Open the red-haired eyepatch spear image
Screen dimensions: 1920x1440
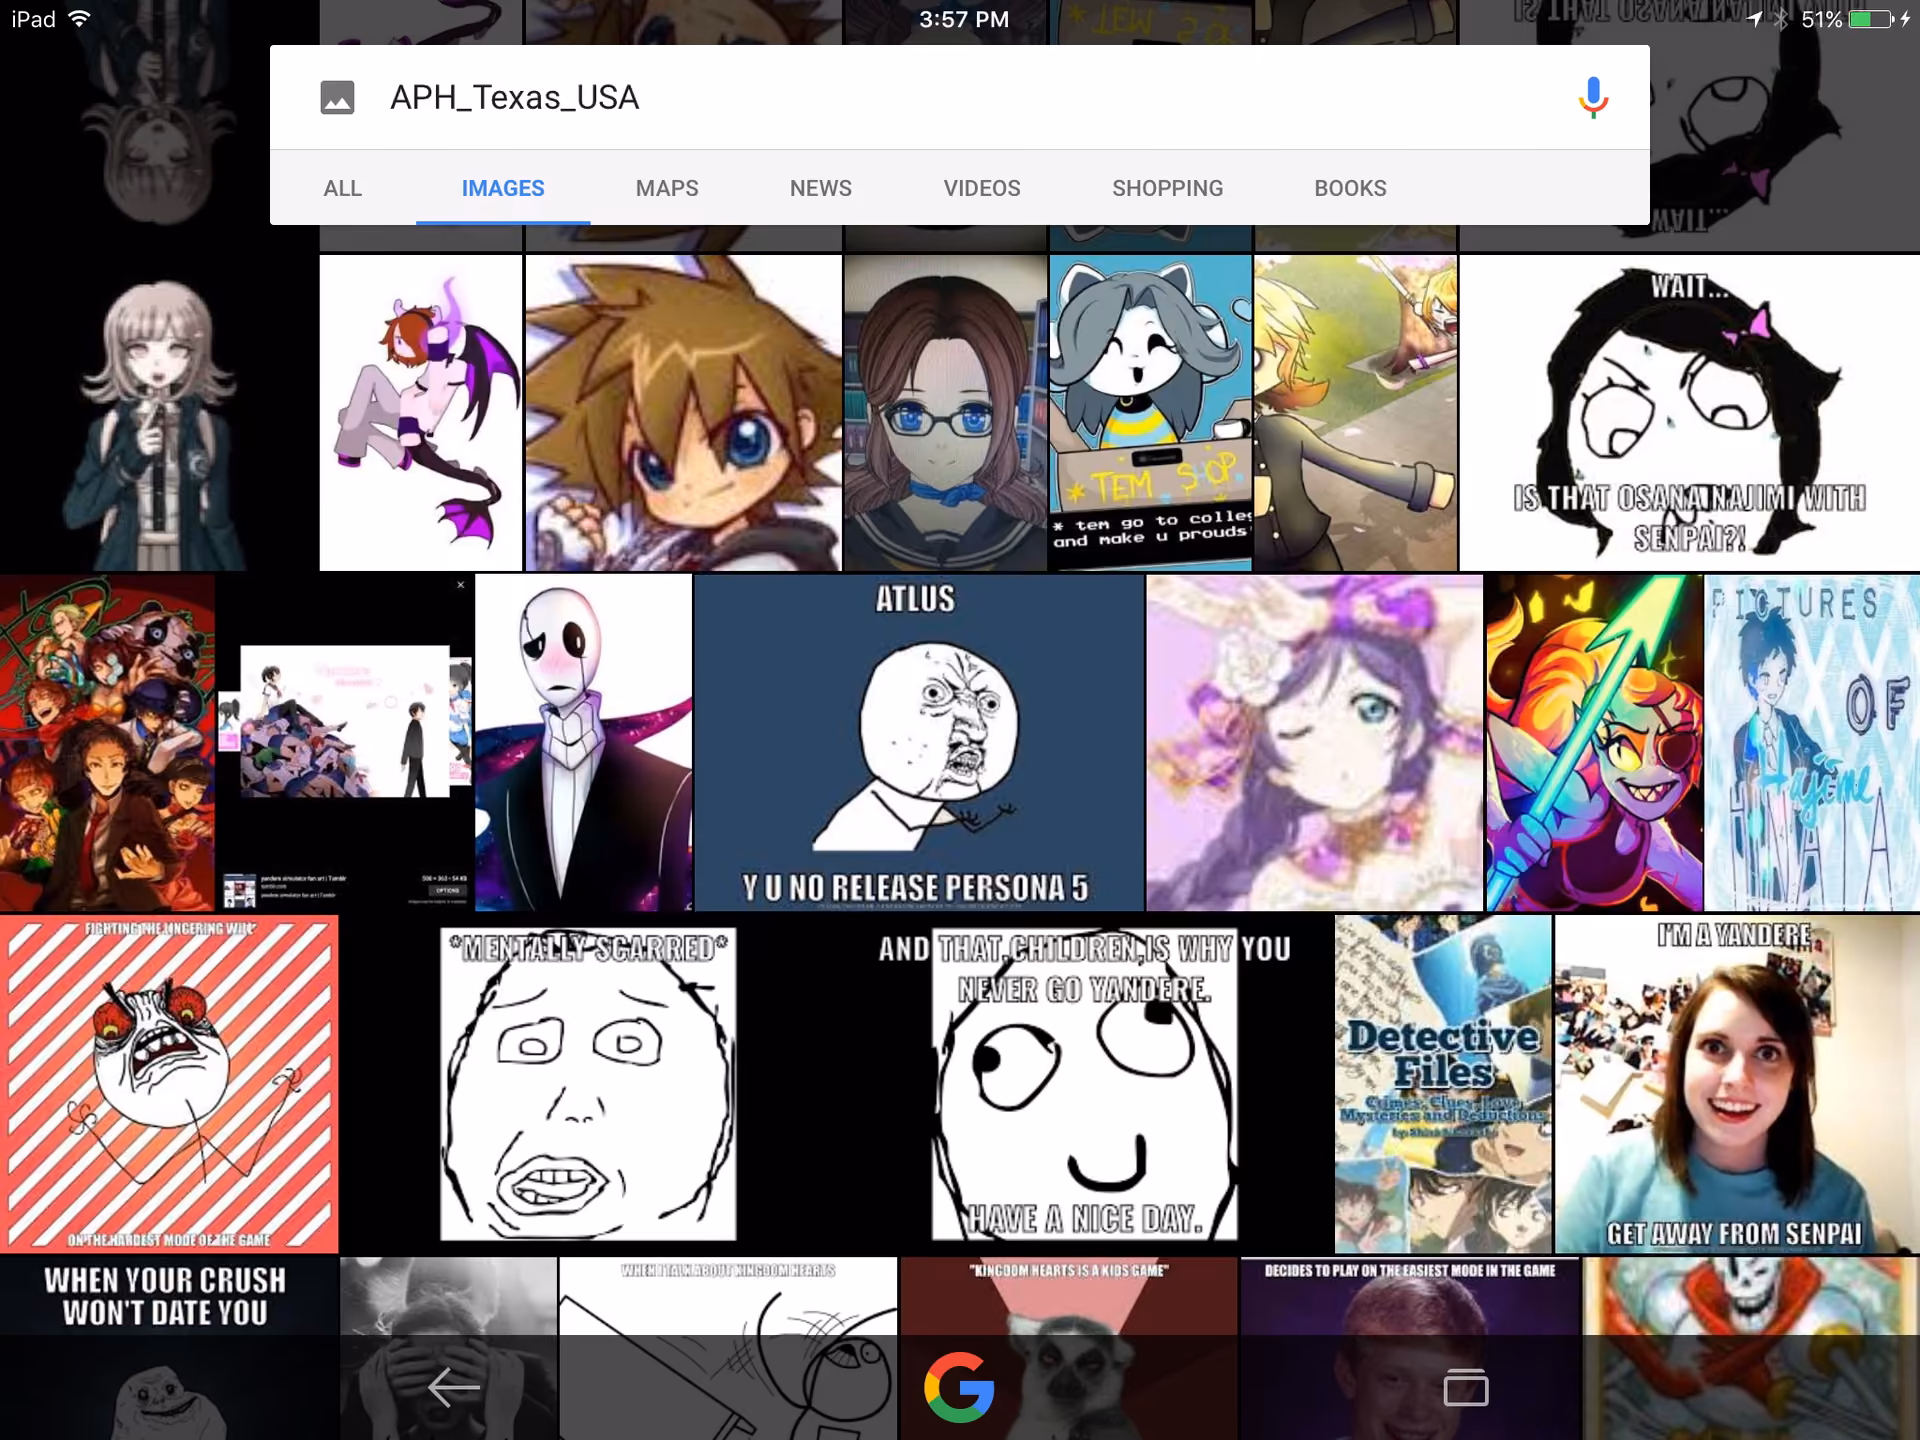point(1594,743)
